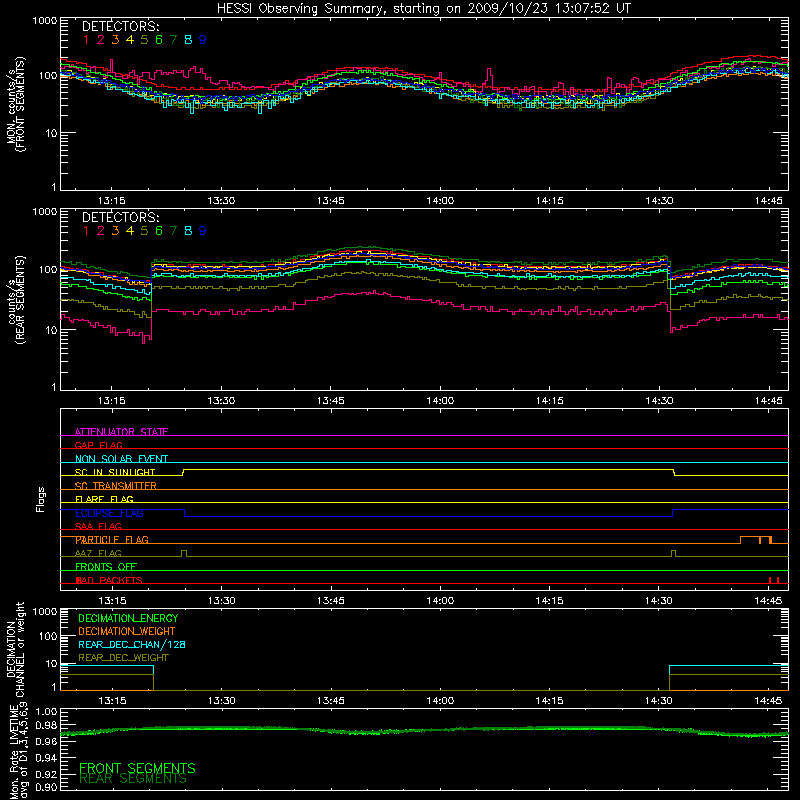This screenshot has width=800, height=800.
Task: Click FRONT SEGMENTS label in livetime plot
Action: 137,768
